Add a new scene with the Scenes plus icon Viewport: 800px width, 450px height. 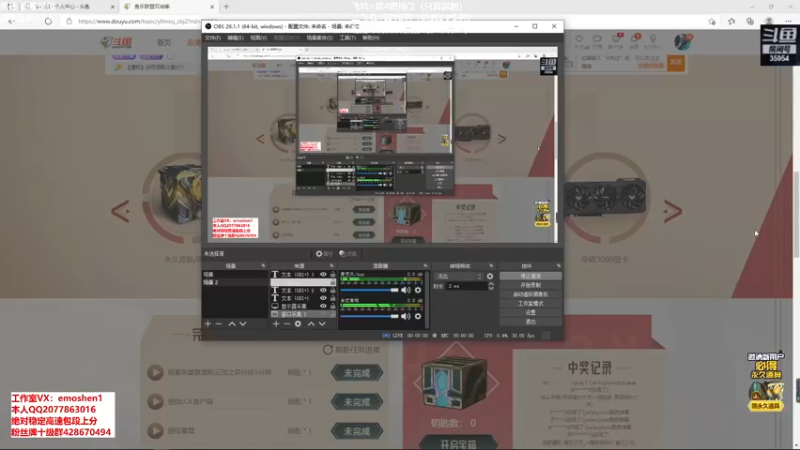click(x=208, y=324)
